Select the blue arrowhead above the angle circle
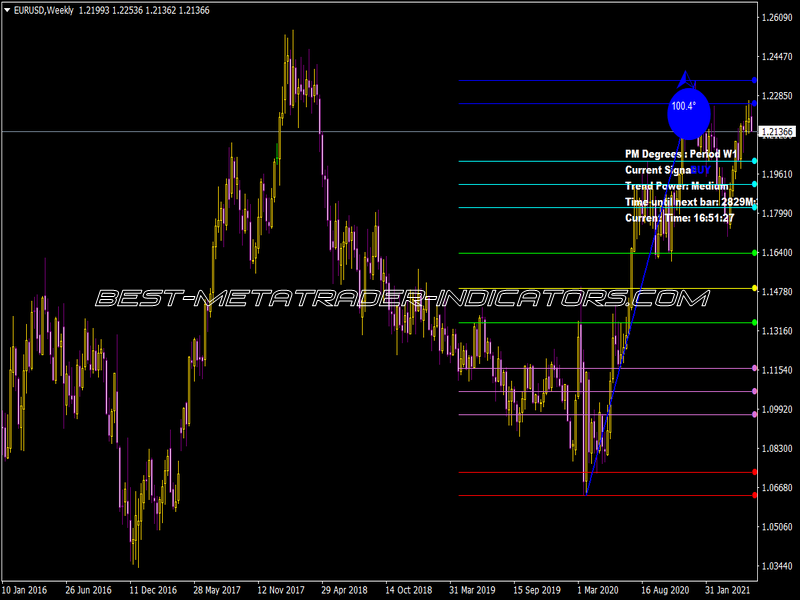800x600 pixels. [685, 79]
